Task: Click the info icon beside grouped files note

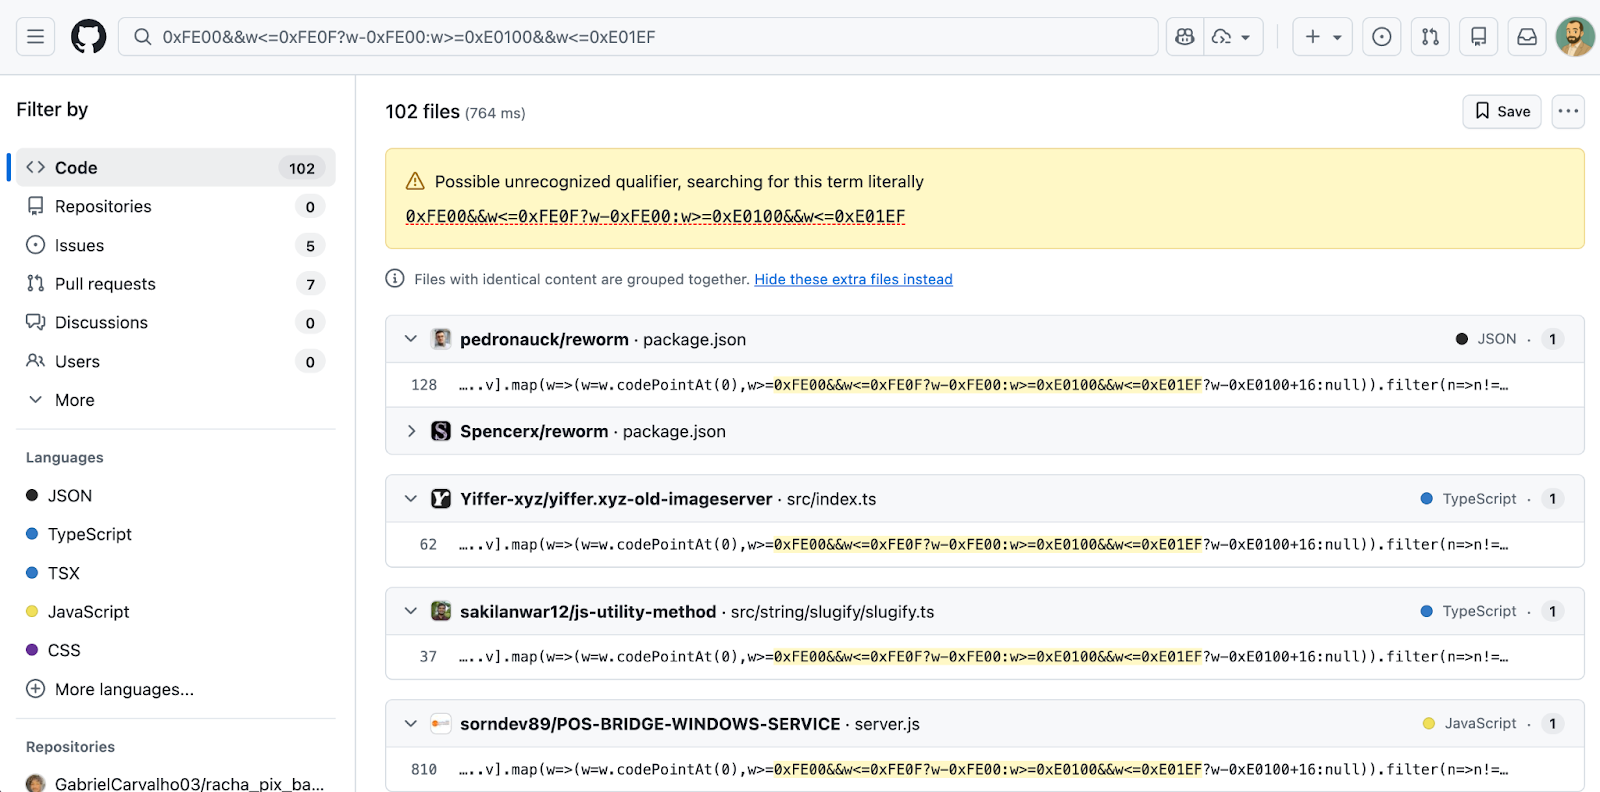Action: 395,278
